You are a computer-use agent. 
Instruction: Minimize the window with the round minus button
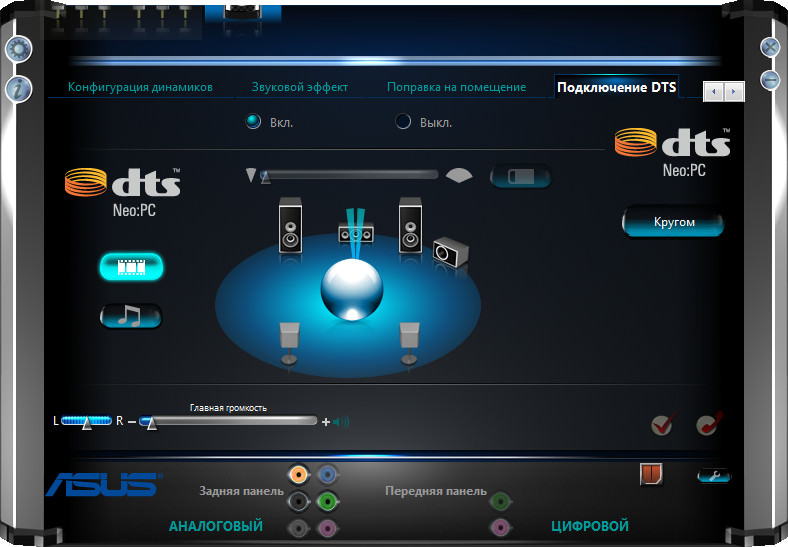click(x=770, y=80)
